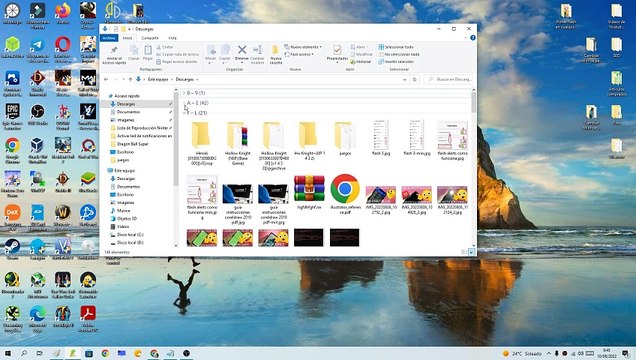The image size is (636, 360).
Task: Click the Windows Start button
Action: click(x=8, y=353)
